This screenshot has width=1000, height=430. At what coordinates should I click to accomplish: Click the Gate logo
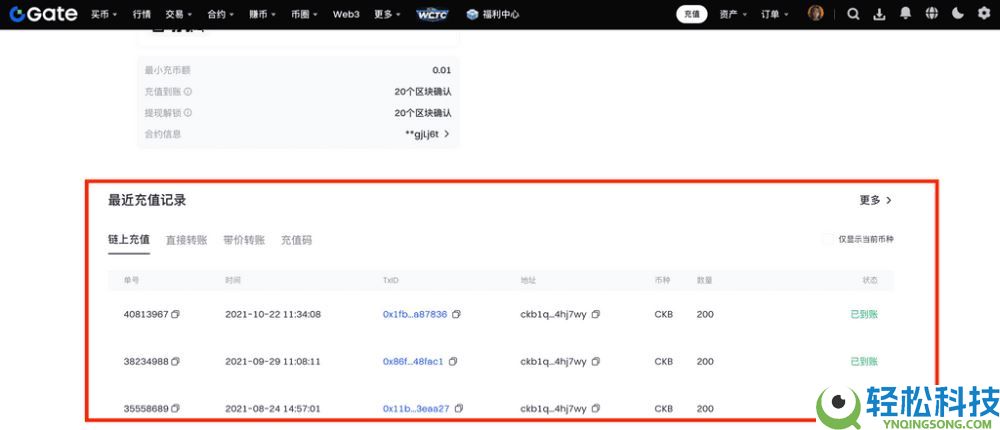(x=43, y=14)
